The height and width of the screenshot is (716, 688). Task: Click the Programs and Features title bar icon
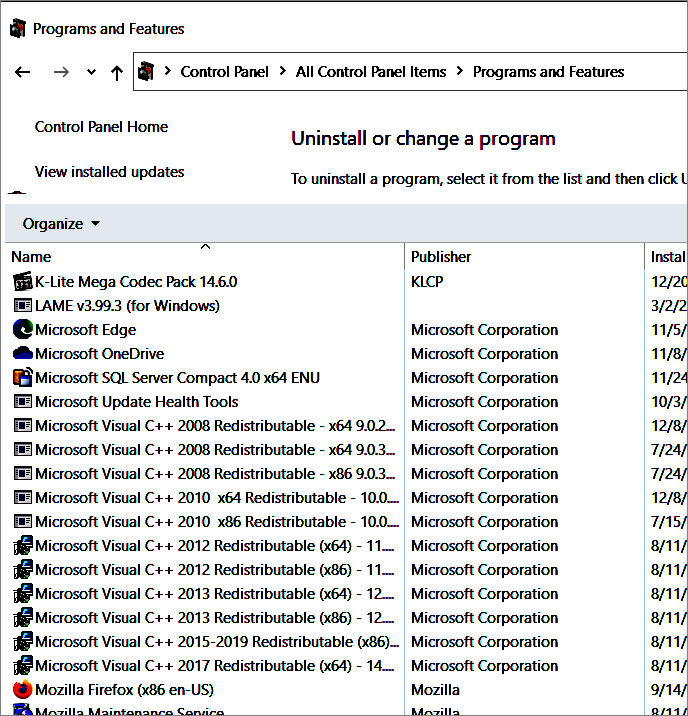click(18, 28)
